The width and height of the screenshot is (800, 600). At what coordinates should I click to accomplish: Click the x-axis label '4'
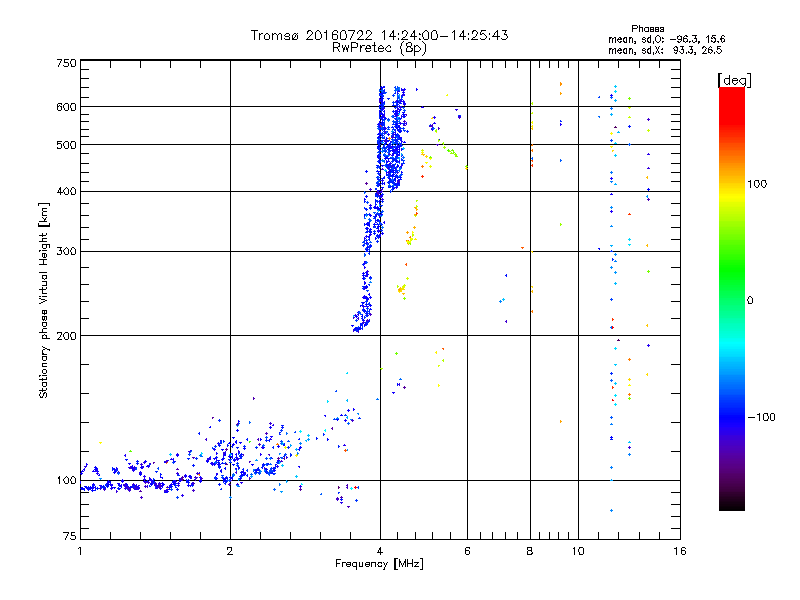(x=380, y=551)
